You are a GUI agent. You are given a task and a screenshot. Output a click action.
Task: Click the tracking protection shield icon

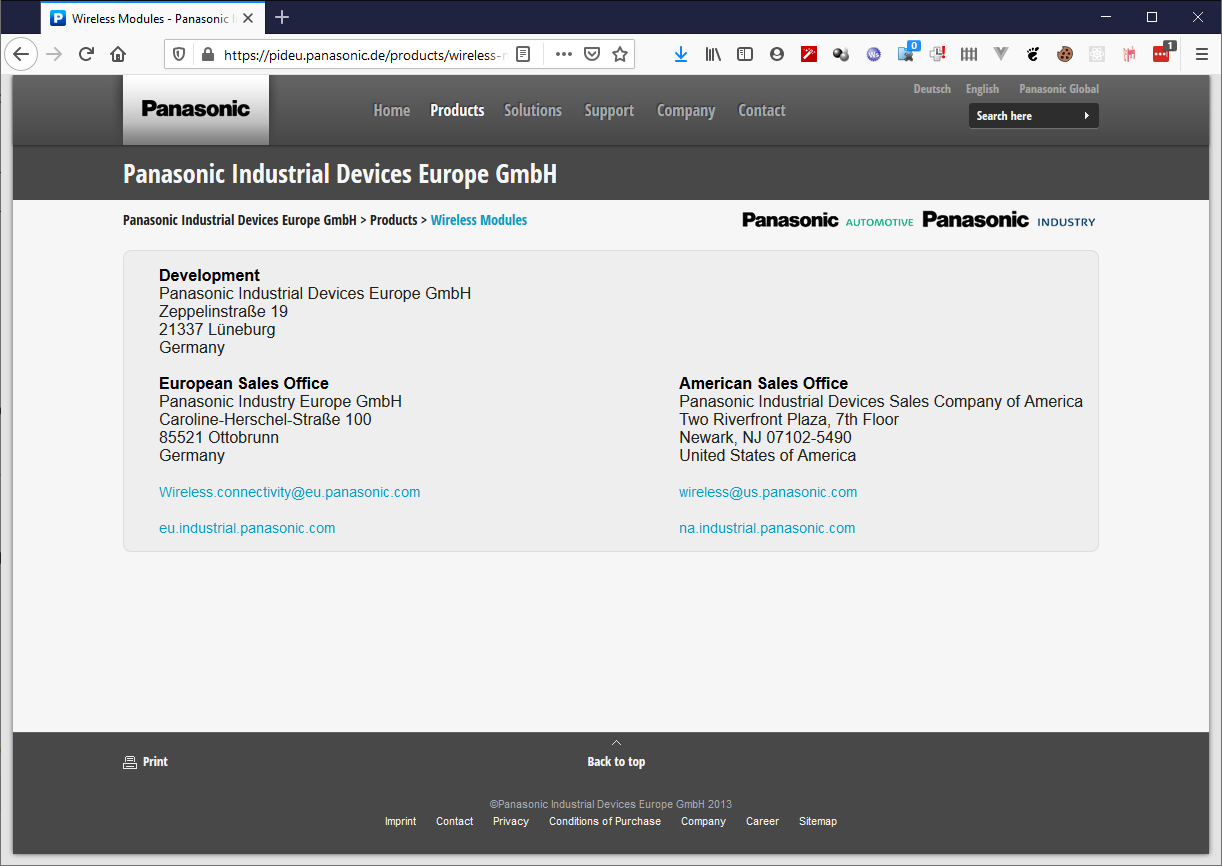coord(180,54)
